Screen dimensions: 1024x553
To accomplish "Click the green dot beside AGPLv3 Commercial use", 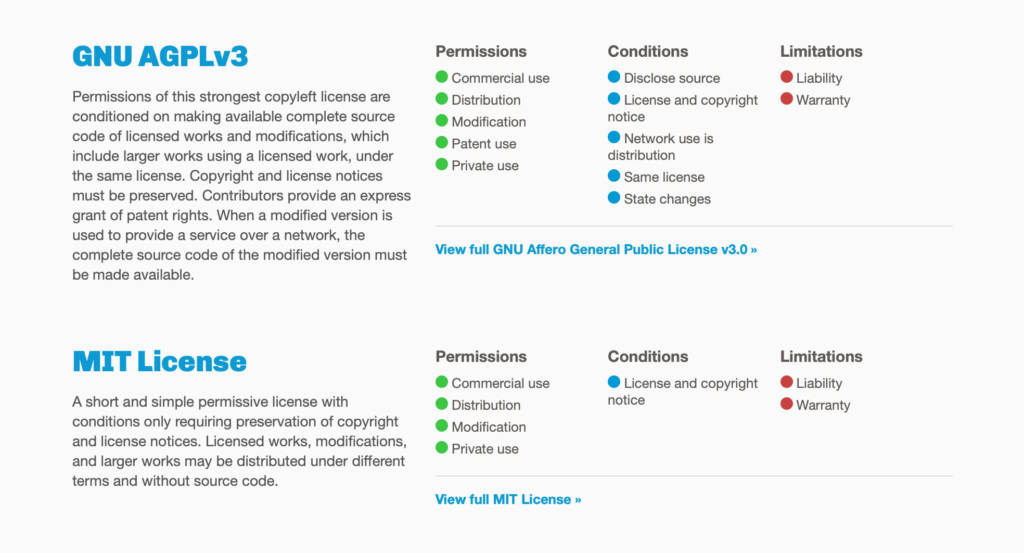I will (x=441, y=77).
